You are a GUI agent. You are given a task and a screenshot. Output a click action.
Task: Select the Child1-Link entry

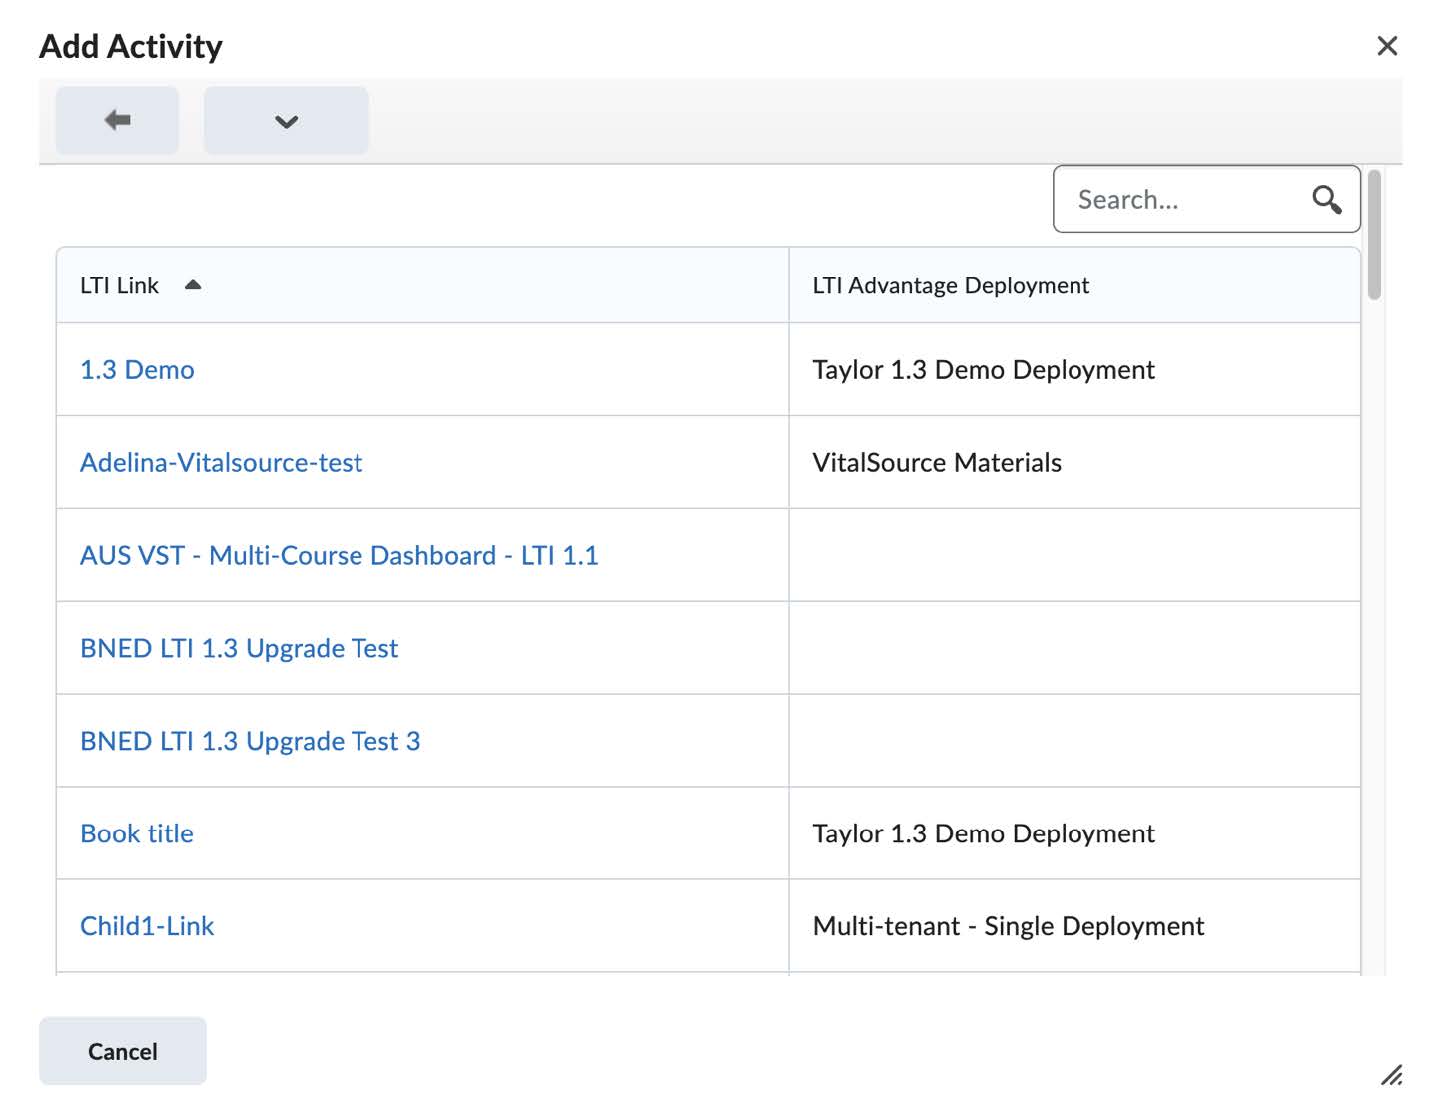147,927
